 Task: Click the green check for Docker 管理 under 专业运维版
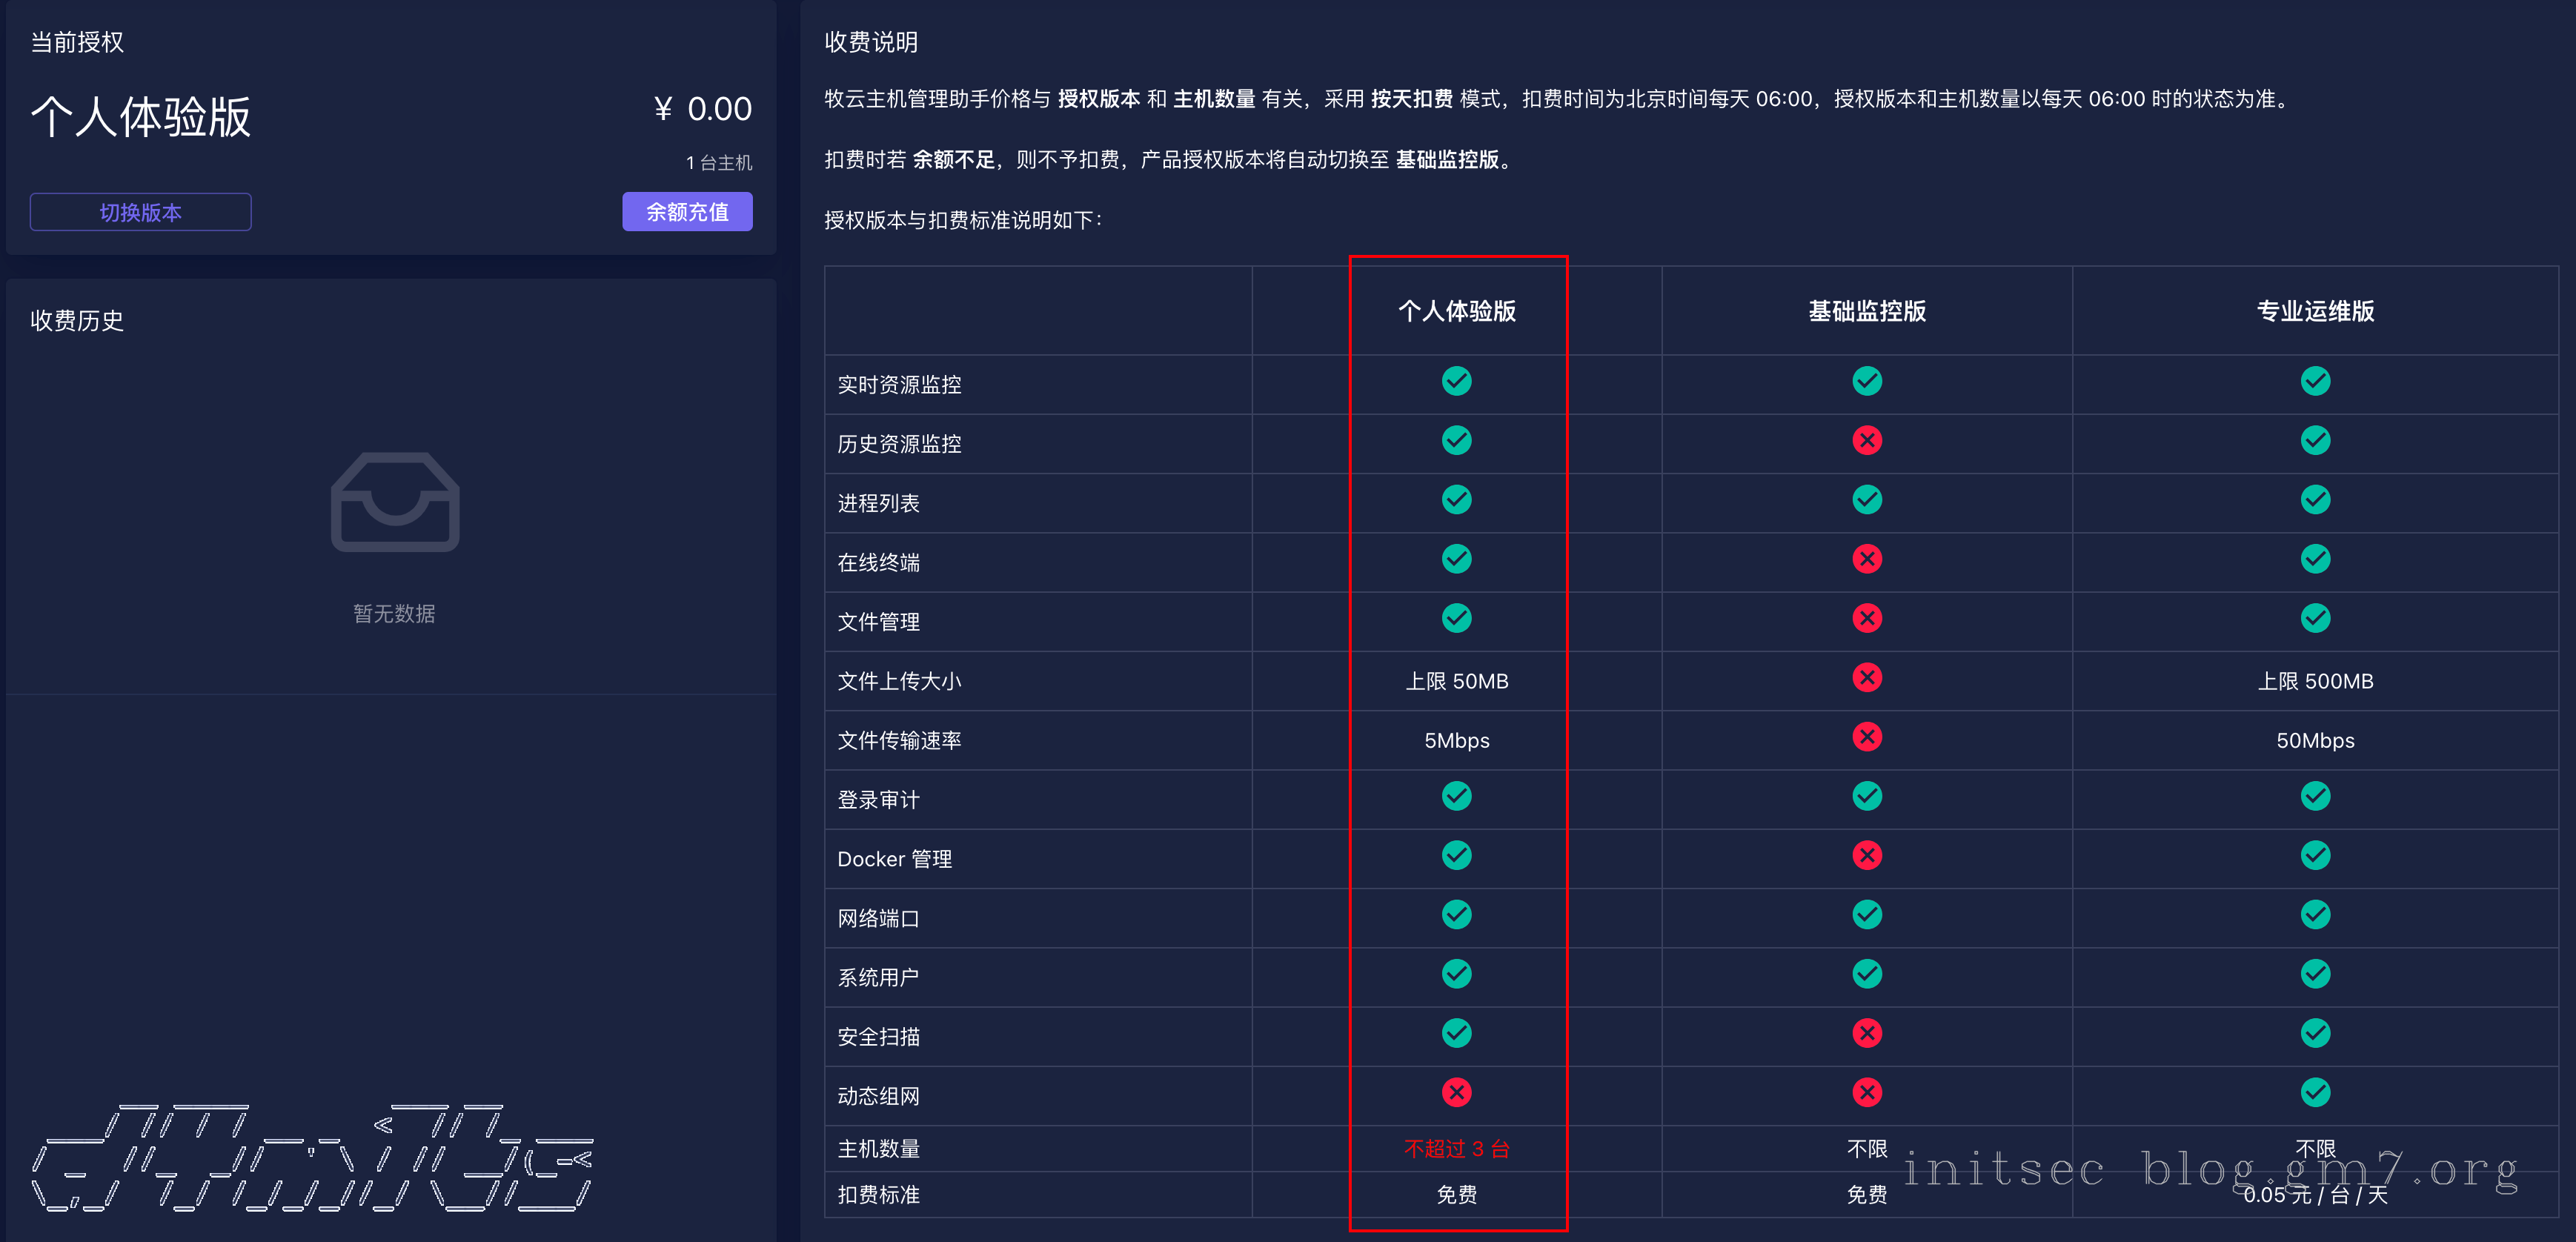[2315, 855]
